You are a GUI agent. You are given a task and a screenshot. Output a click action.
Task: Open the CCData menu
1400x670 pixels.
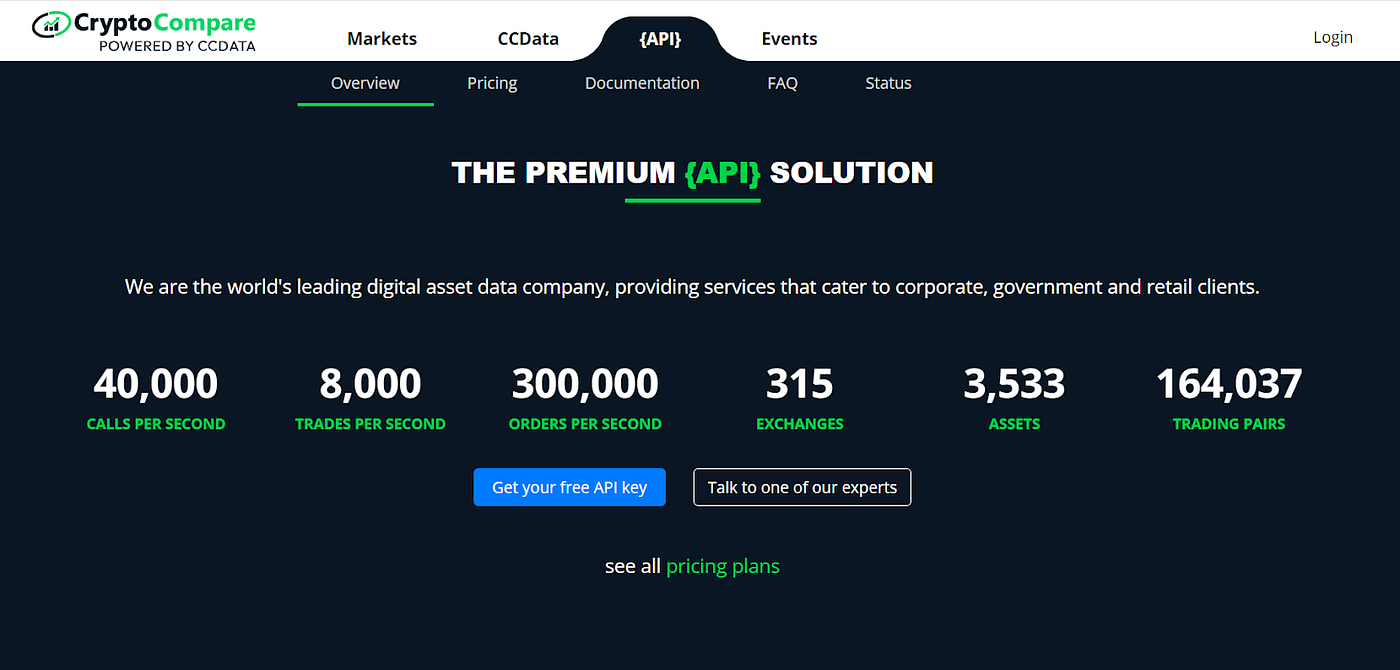528,38
